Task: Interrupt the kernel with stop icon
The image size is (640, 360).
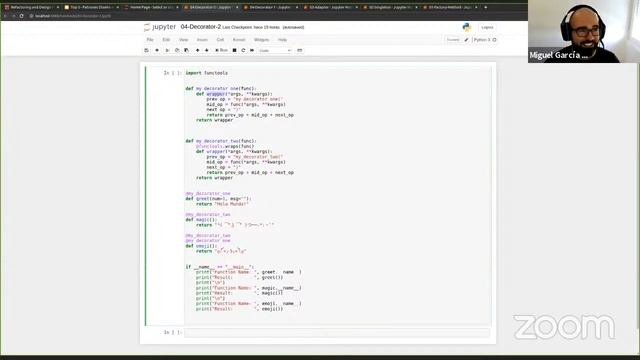Action: (x=234, y=50)
